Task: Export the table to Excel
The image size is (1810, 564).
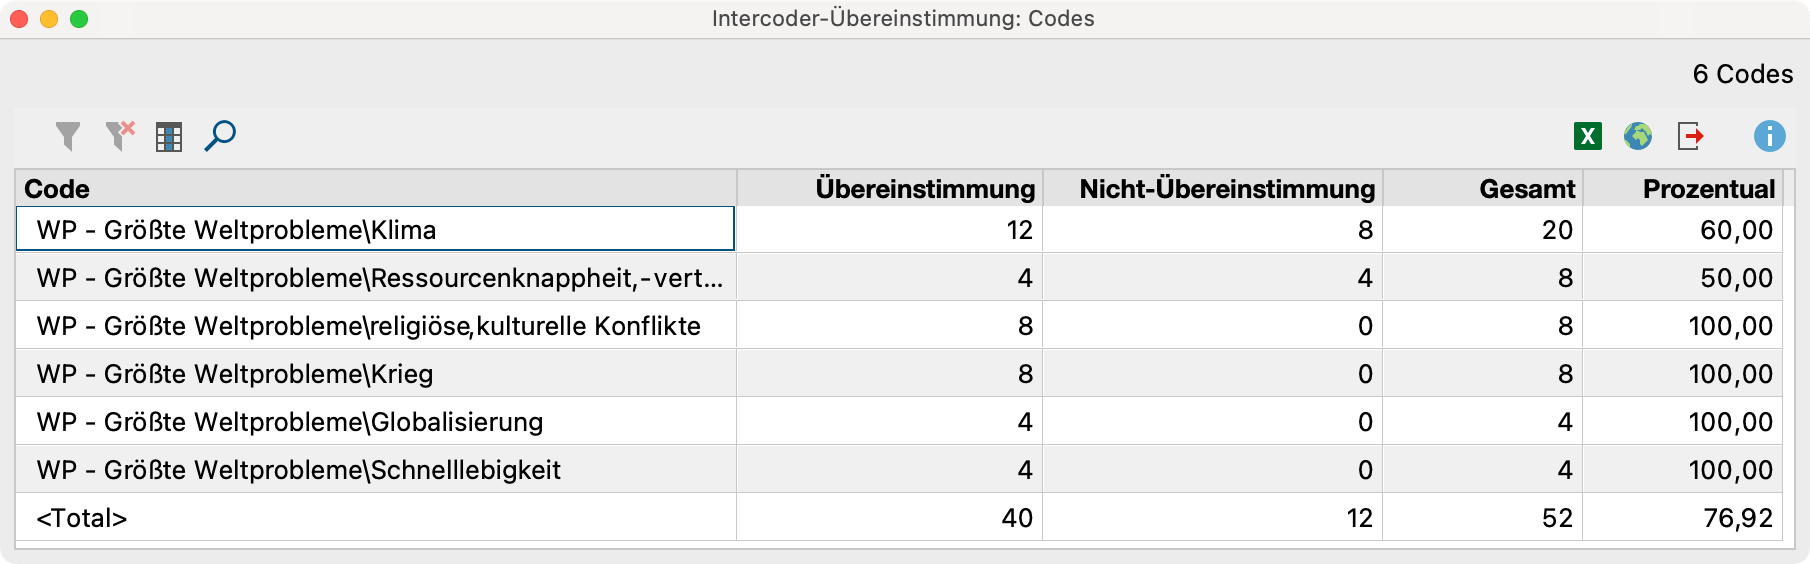Action: [x=1587, y=136]
